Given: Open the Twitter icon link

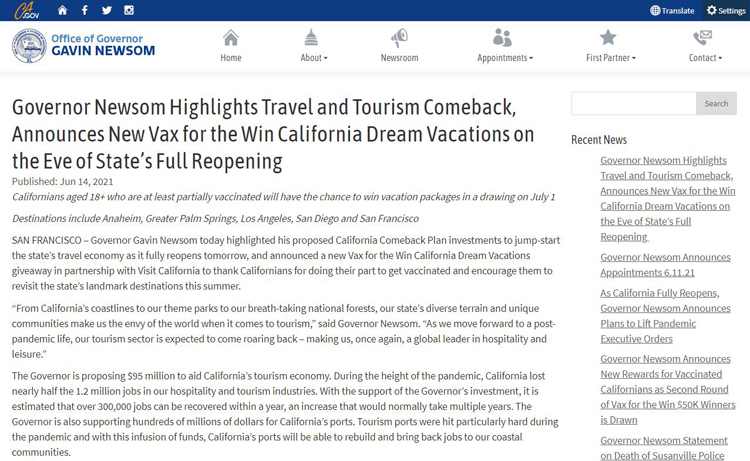Looking at the screenshot, I should coord(106,10).
